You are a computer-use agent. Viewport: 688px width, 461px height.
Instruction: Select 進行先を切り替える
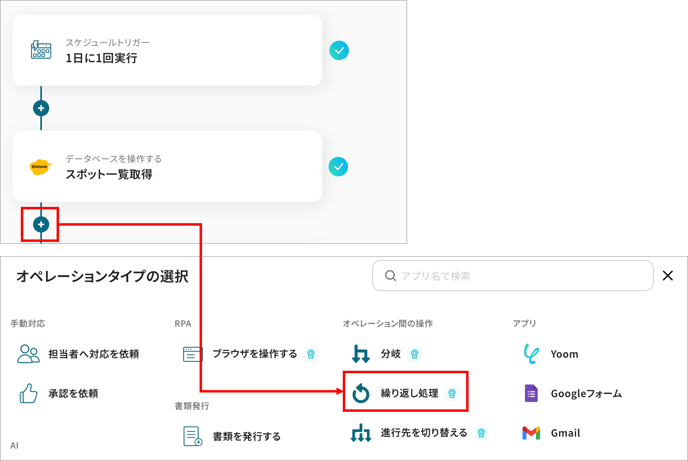point(423,432)
